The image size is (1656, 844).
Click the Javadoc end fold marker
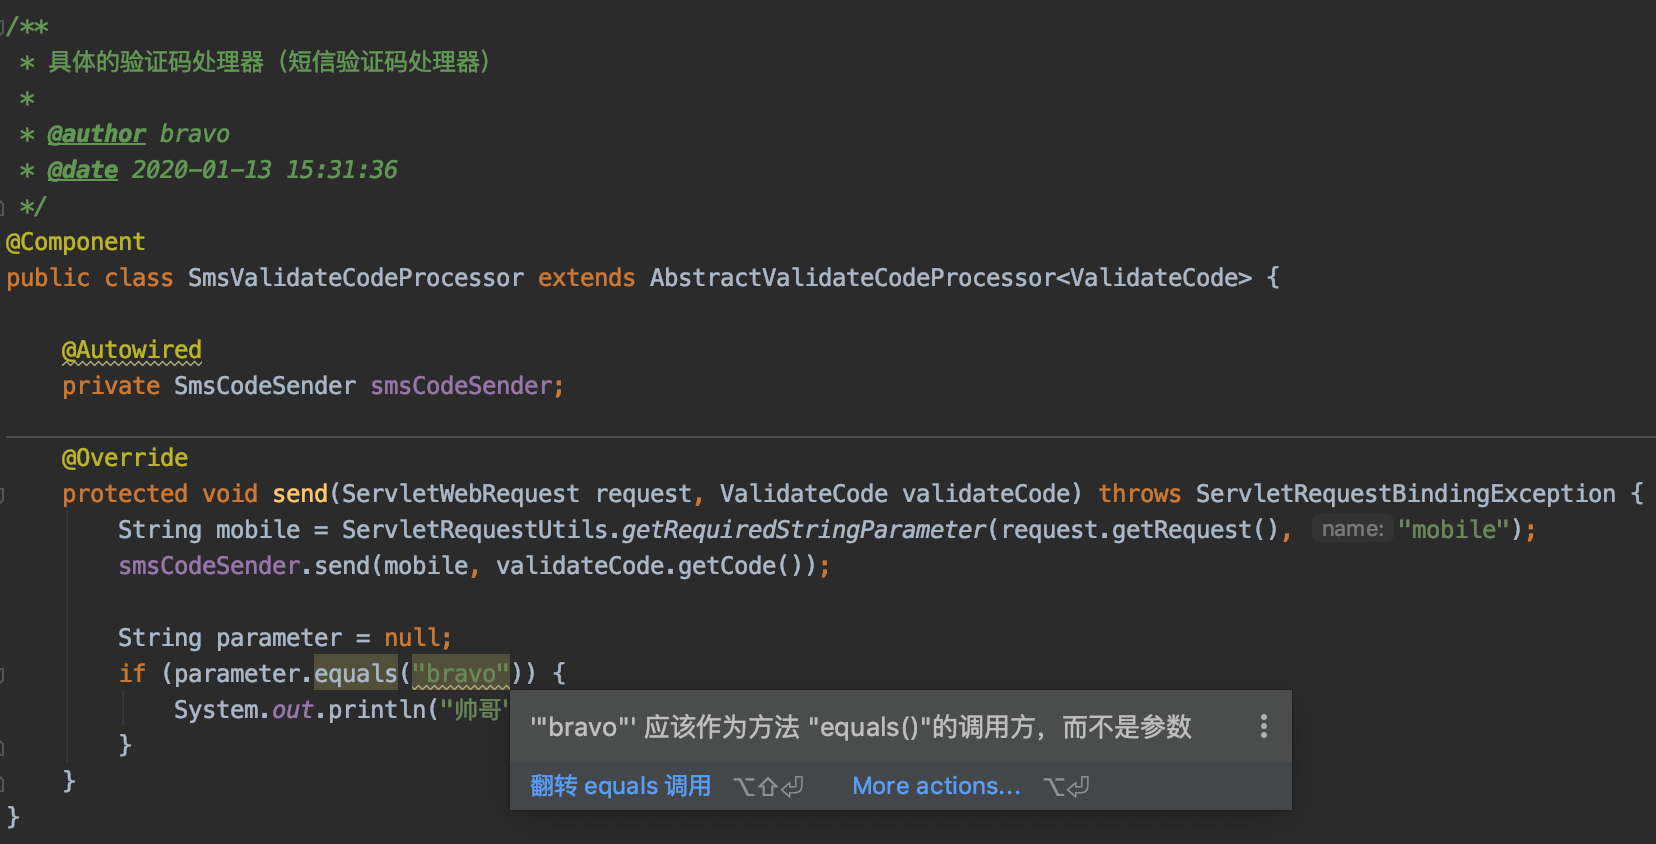click(x=3, y=207)
